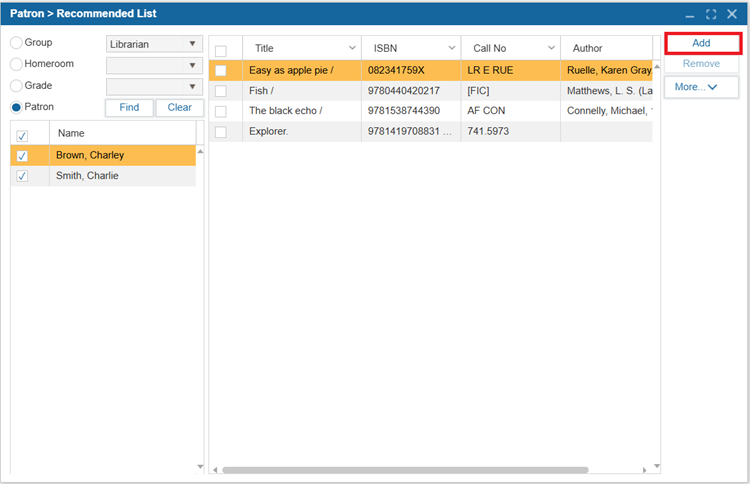The height and width of the screenshot is (484, 750).
Task: Check the Easy as apple pie checkbox
Action: tap(221, 70)
